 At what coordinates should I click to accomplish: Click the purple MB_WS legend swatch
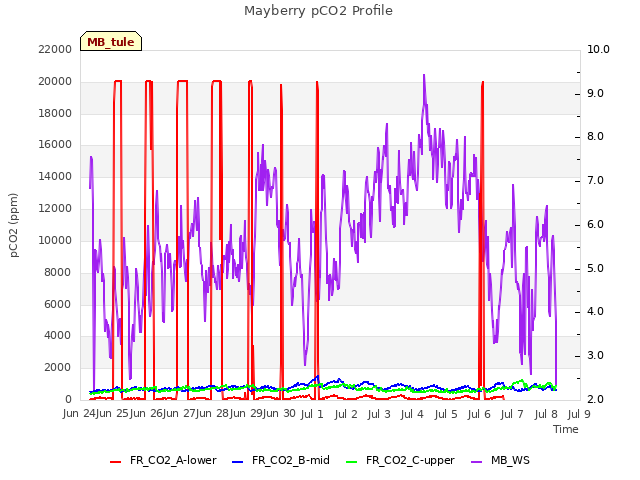tap(476, 461)
